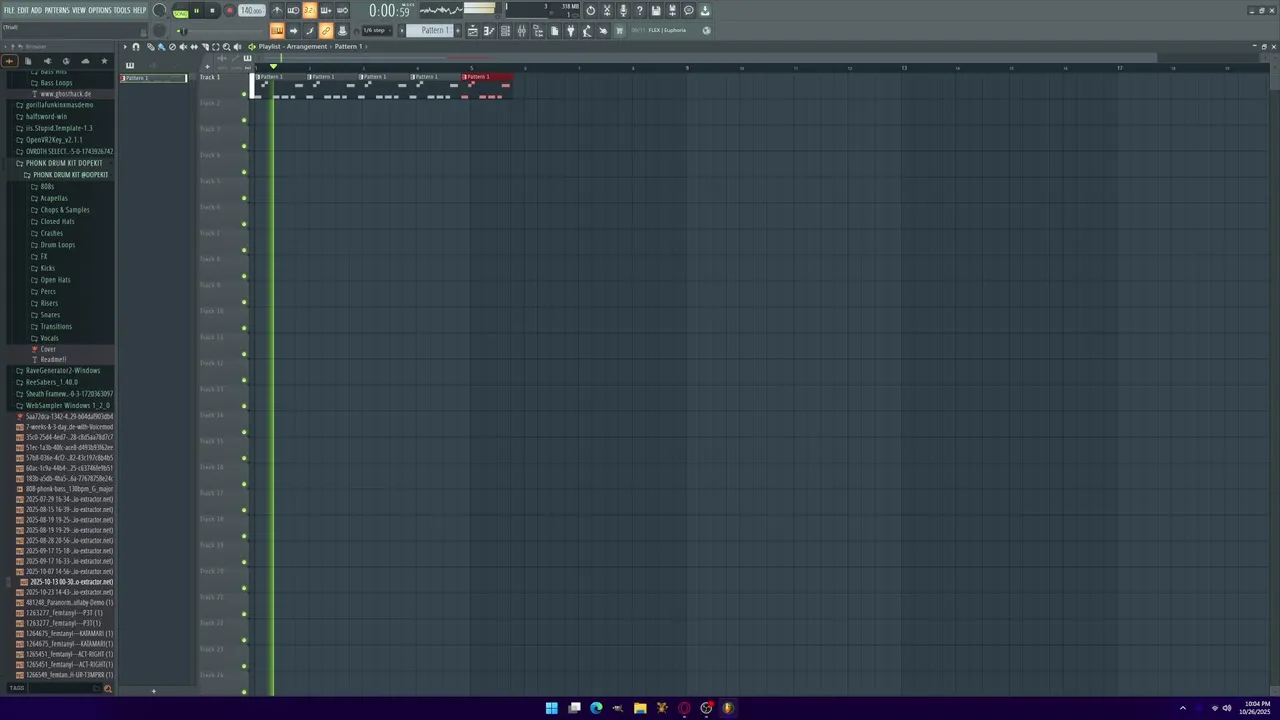1280x720 pixels.
Task: Open the Mixer view icon
Action: (522, 30)
